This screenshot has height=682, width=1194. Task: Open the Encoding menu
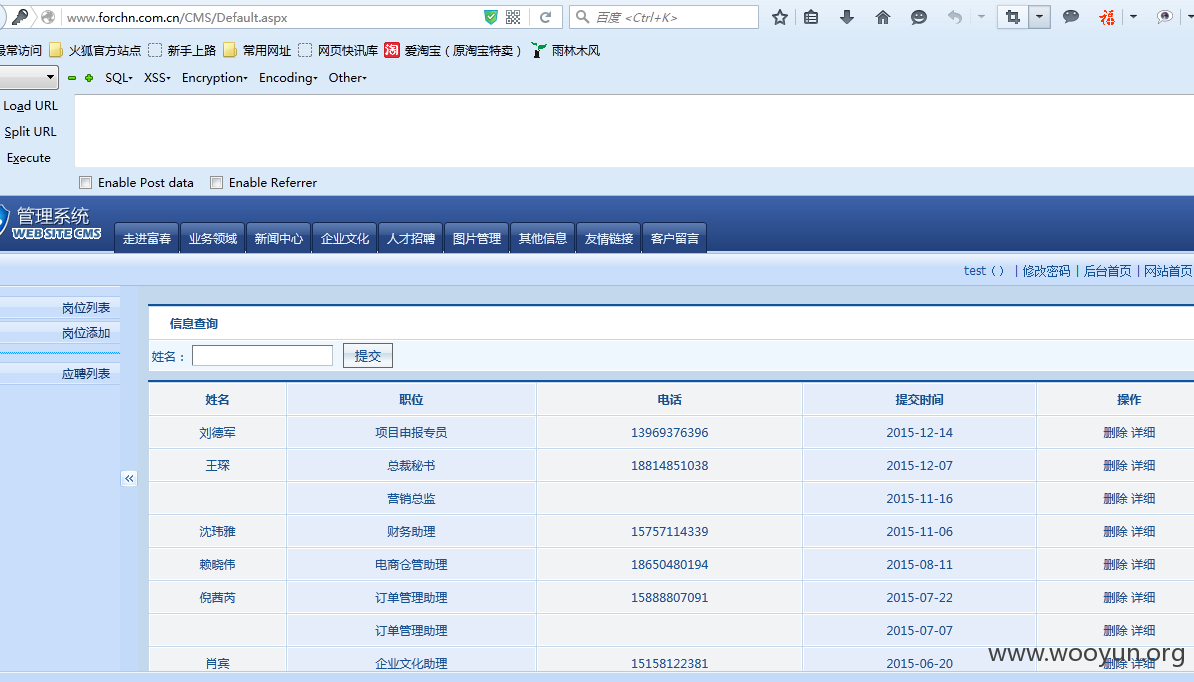point(288,78)
